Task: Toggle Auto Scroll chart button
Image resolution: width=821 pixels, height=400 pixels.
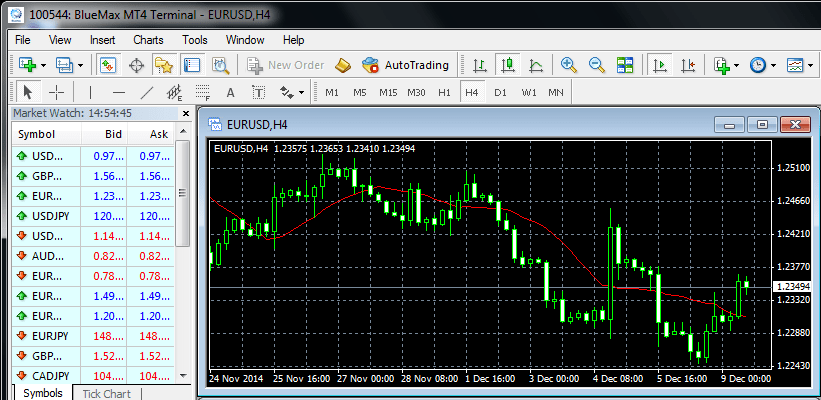Action: (660, 65)
